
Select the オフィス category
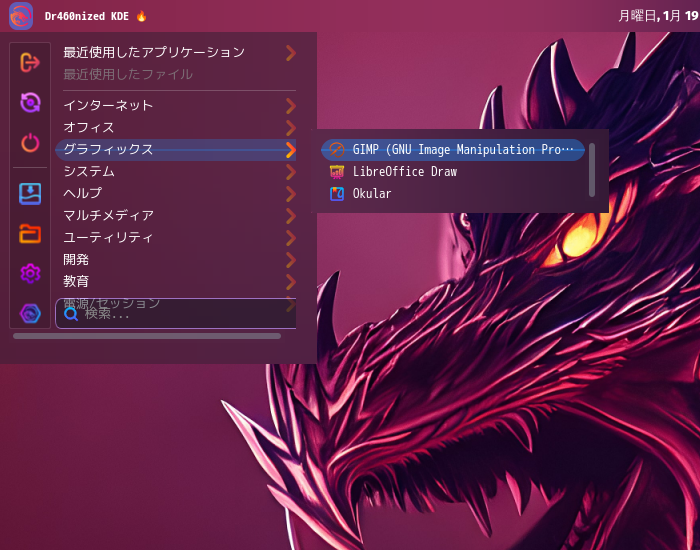click(x=175, y=128)
